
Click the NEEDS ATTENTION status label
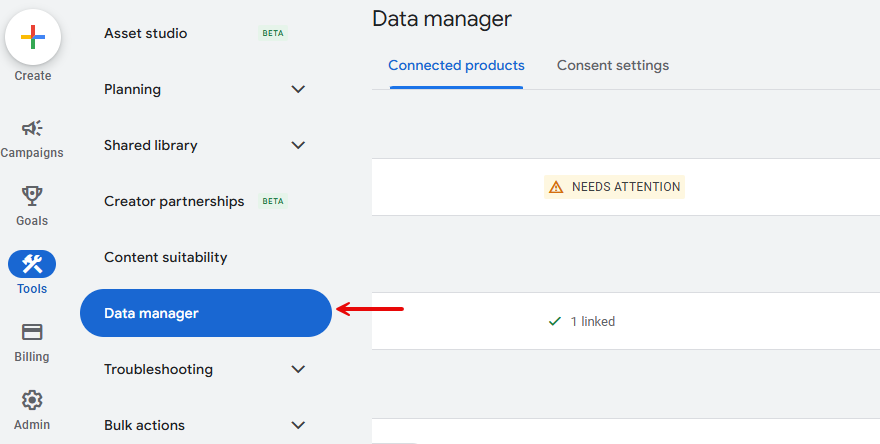626,187
